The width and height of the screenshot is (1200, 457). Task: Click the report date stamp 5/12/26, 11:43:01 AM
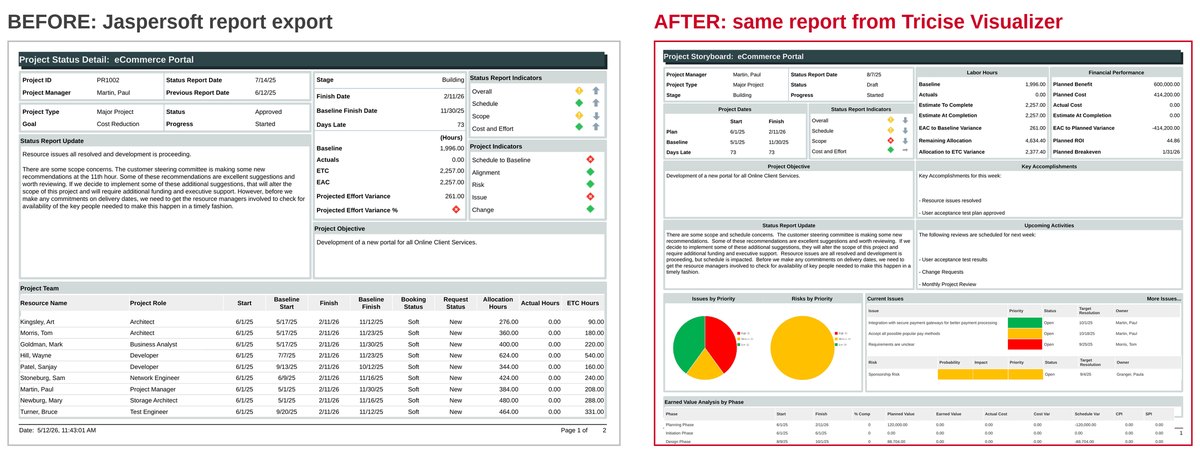[58, 430]
